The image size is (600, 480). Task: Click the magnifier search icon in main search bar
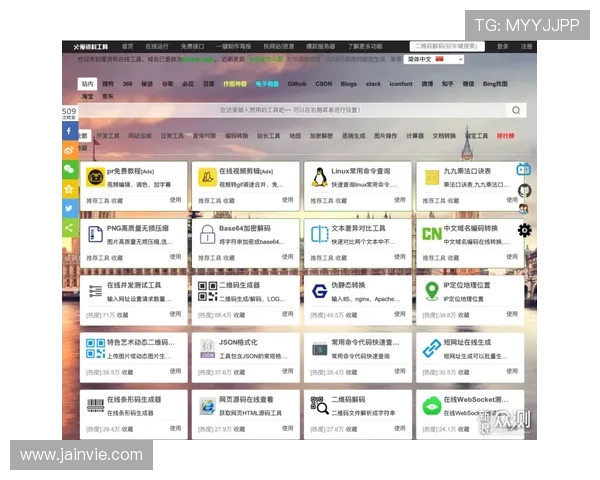[516, 110]
